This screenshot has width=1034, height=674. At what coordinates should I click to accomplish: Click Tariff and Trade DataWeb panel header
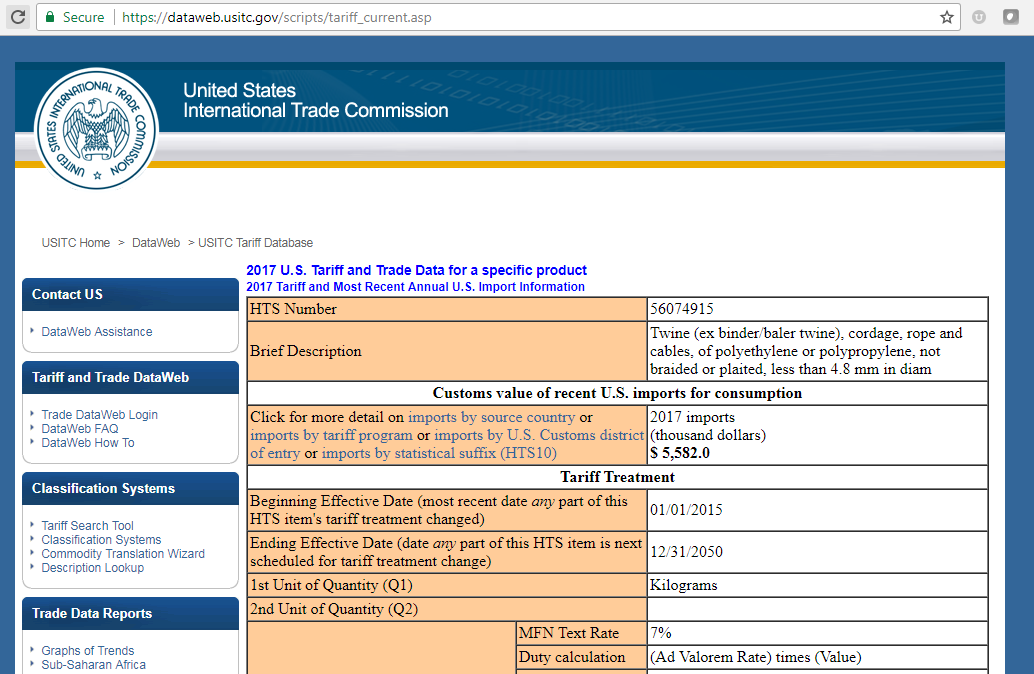pyautogui.click(x=131, y=377)
